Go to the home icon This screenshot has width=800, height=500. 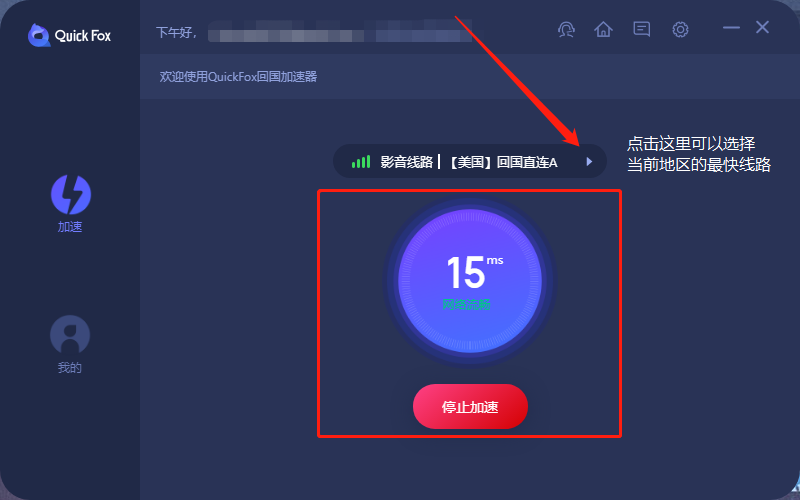click(x=603, y=30)
